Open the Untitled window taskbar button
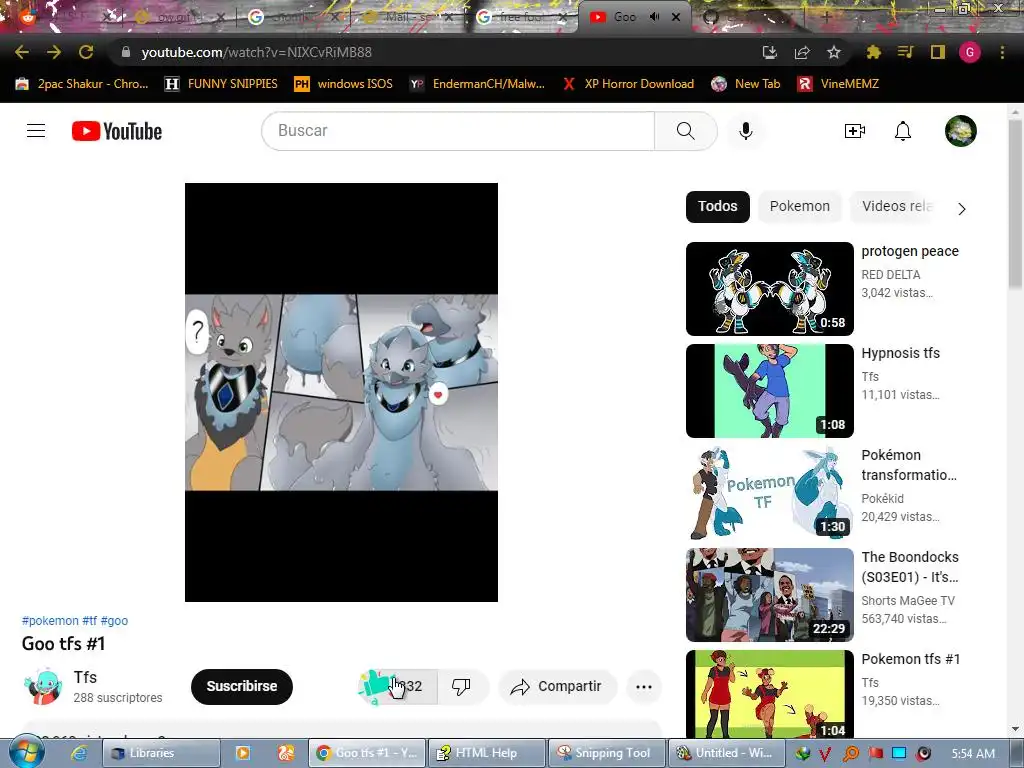 coord(727,753)
